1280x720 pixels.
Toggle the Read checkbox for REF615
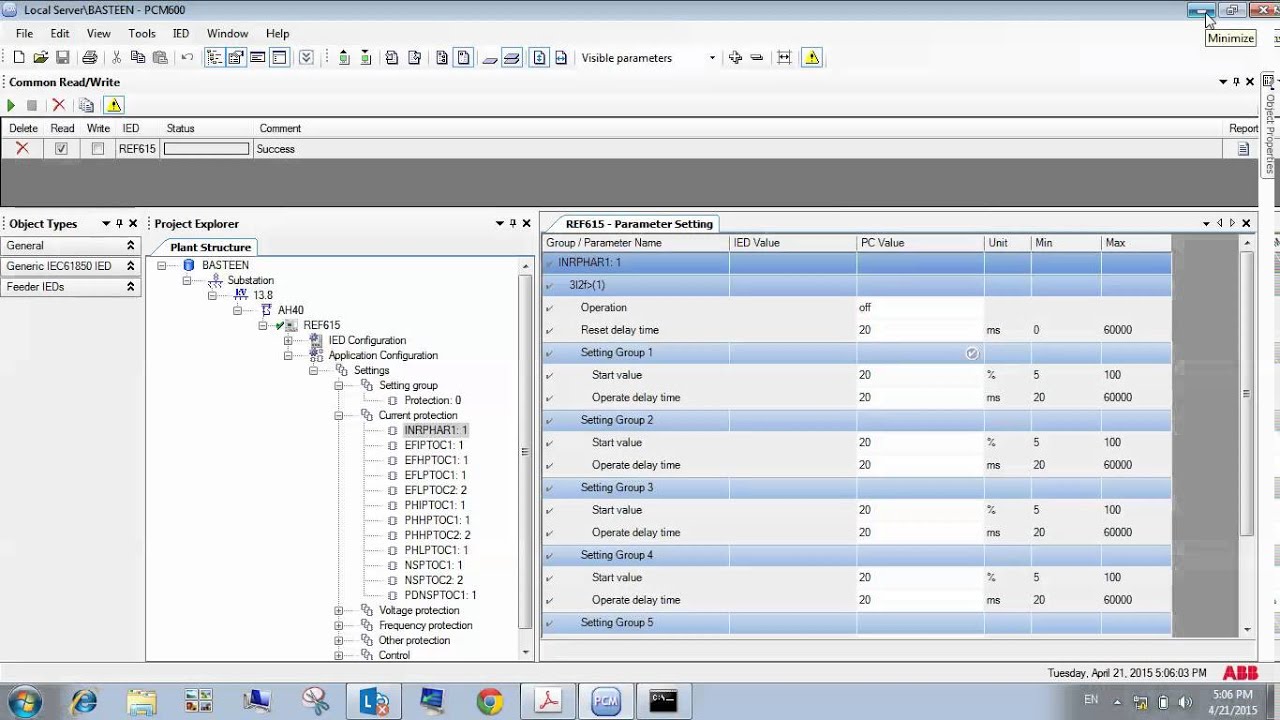tap(61, 149)
